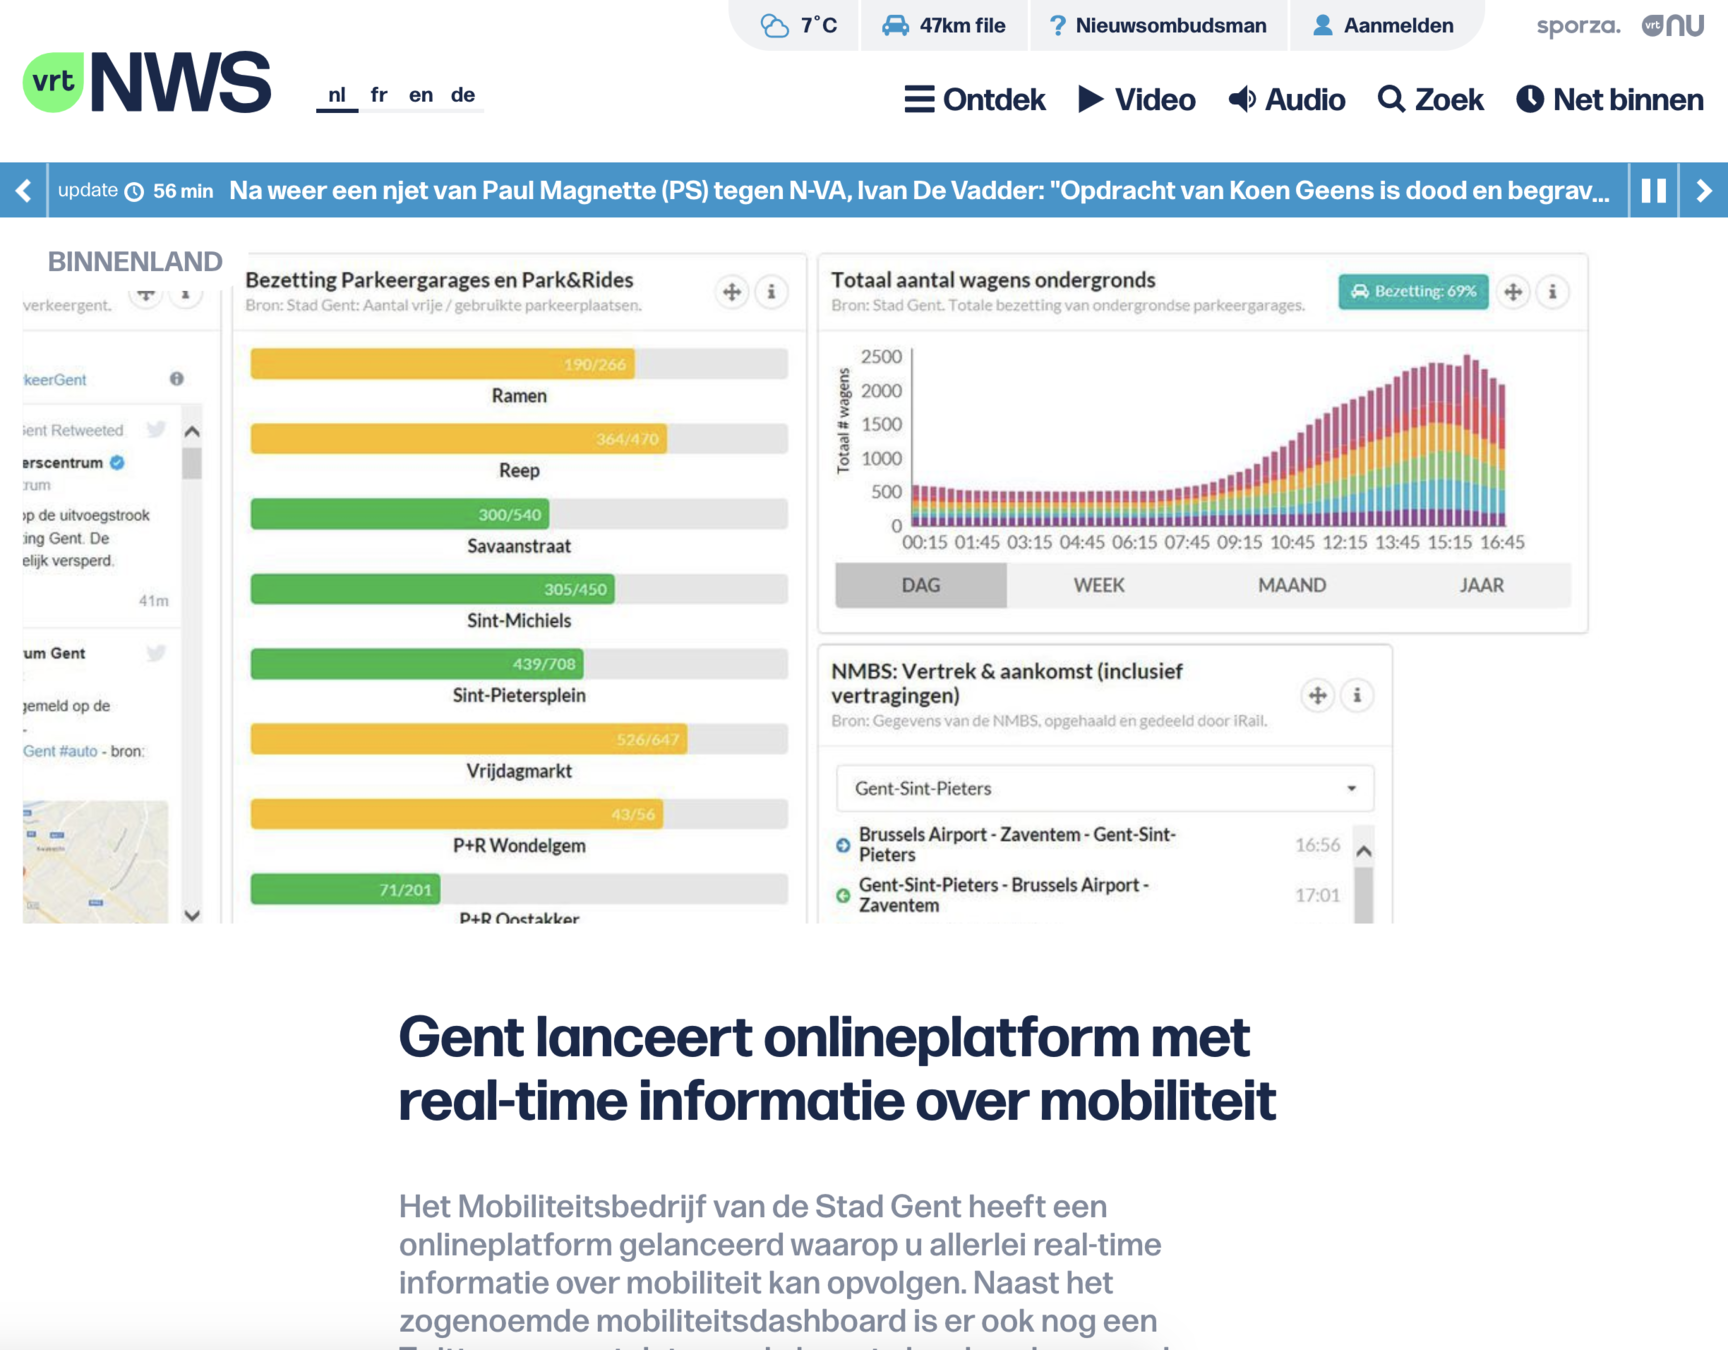This screenshot has width=1728, height=1350.
Task: Select the WEEK chart tab
Action: pos(1099,585)
